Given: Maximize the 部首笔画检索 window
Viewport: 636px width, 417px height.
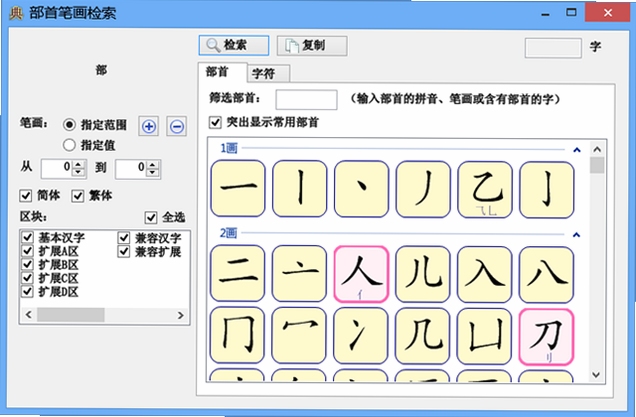Looking at the screenshot, I should point(571,13).
